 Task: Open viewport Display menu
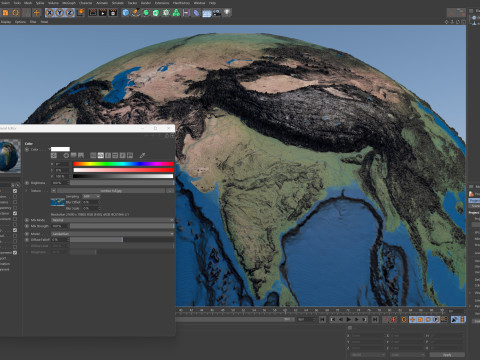[6, 22]
